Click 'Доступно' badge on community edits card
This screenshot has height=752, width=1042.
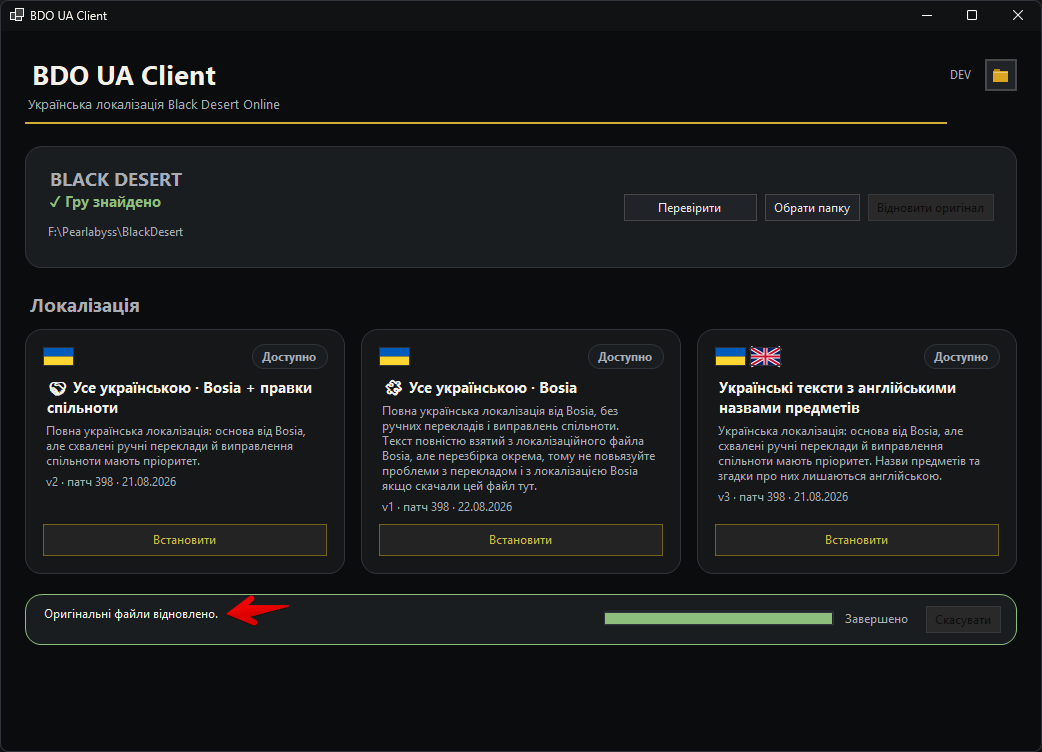[x=289, y=357]
